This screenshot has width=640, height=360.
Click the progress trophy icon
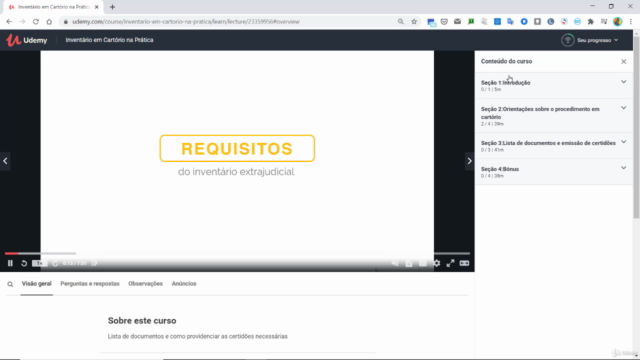click(567, 40)
